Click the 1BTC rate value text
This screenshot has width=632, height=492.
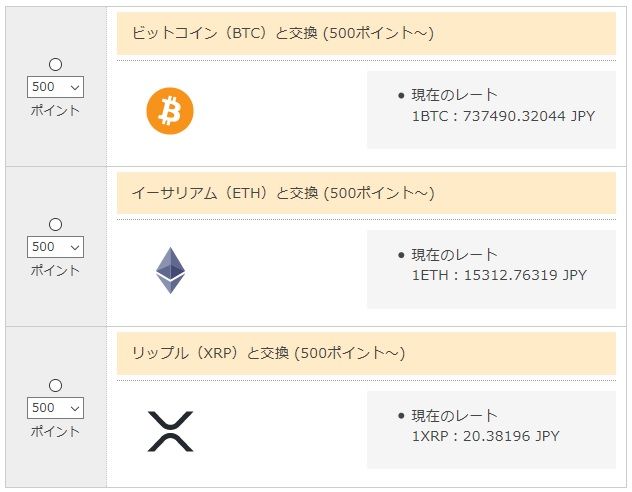[503, 116]
